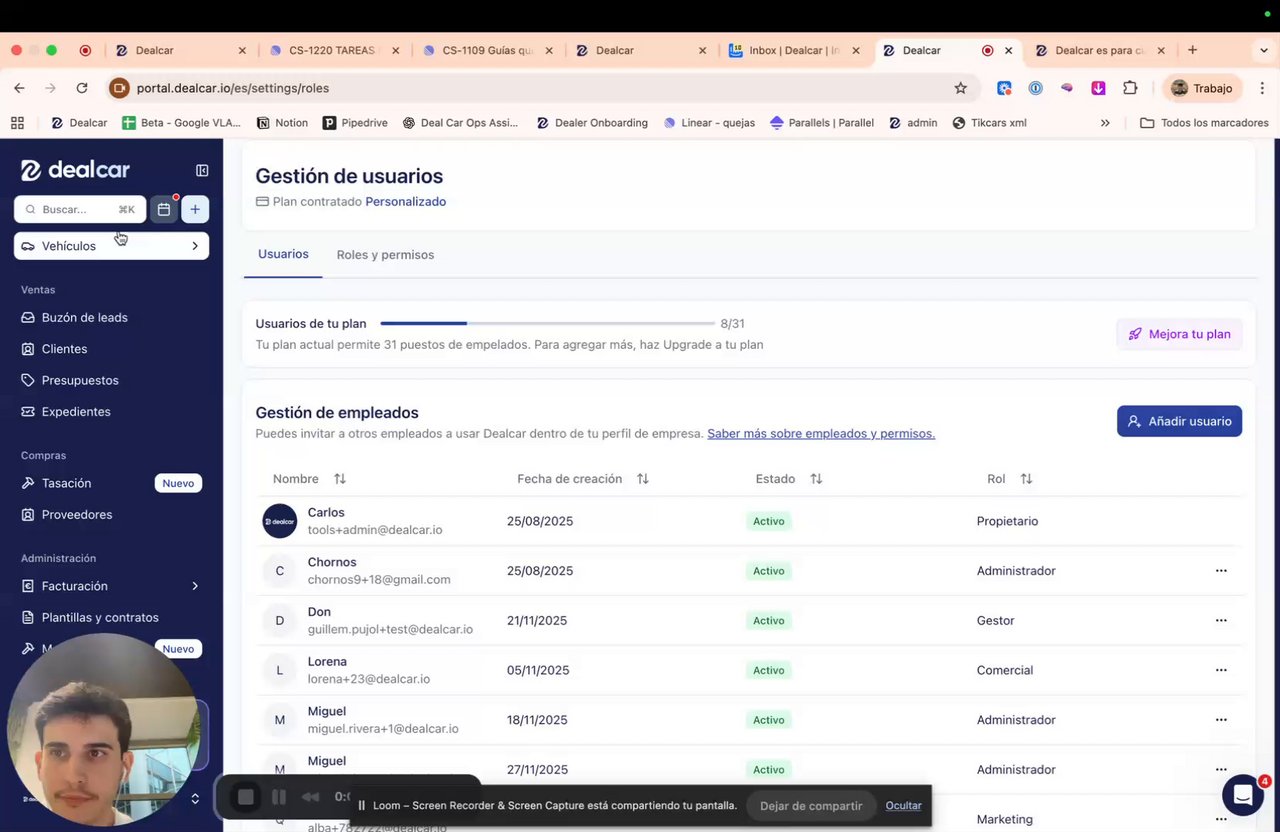Click the Usuarios de tu plan progress bar

547,324
